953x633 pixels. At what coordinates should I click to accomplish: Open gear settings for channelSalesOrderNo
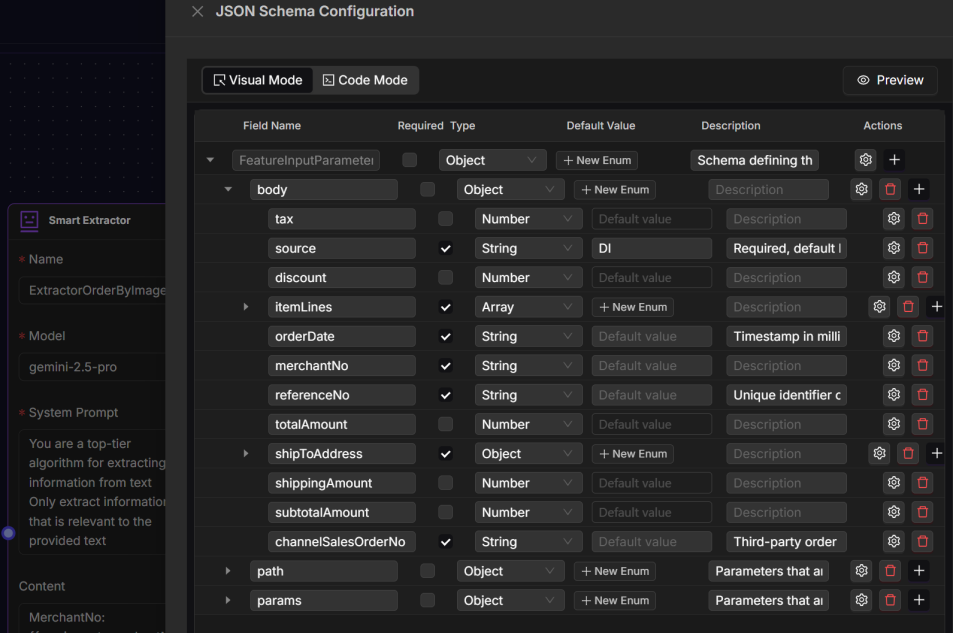tap(893, 541)
